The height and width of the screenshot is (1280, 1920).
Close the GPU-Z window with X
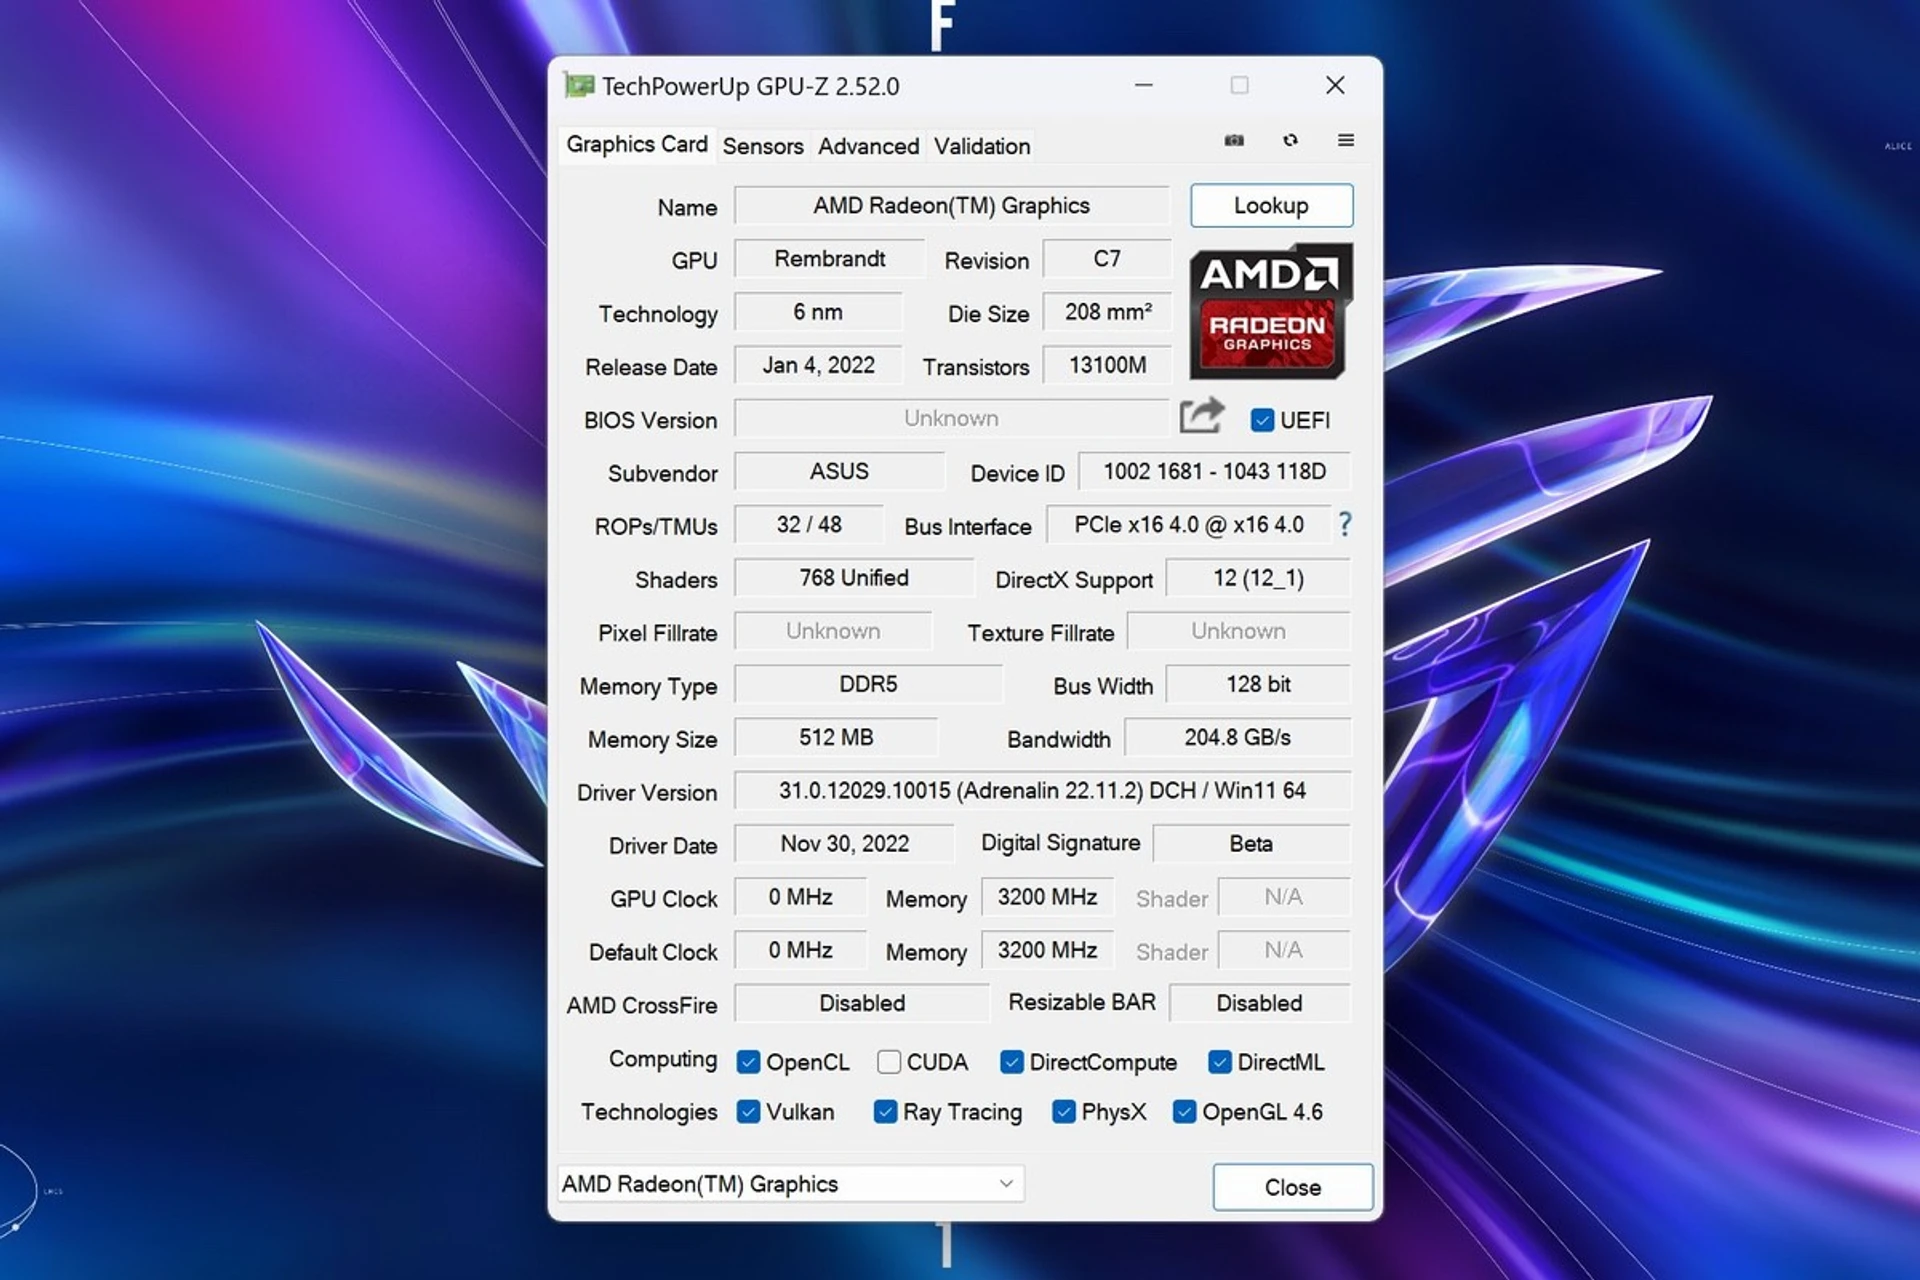click(x=1335, y=86)
